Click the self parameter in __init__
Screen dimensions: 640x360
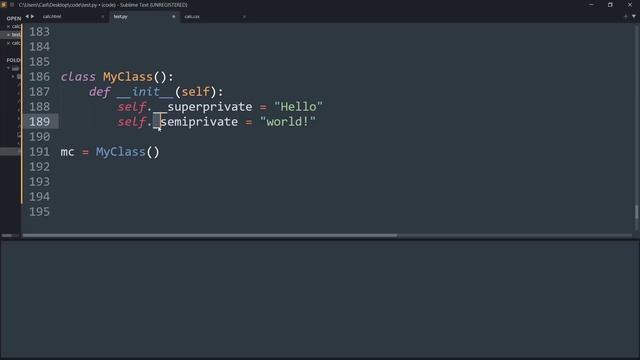196,92
